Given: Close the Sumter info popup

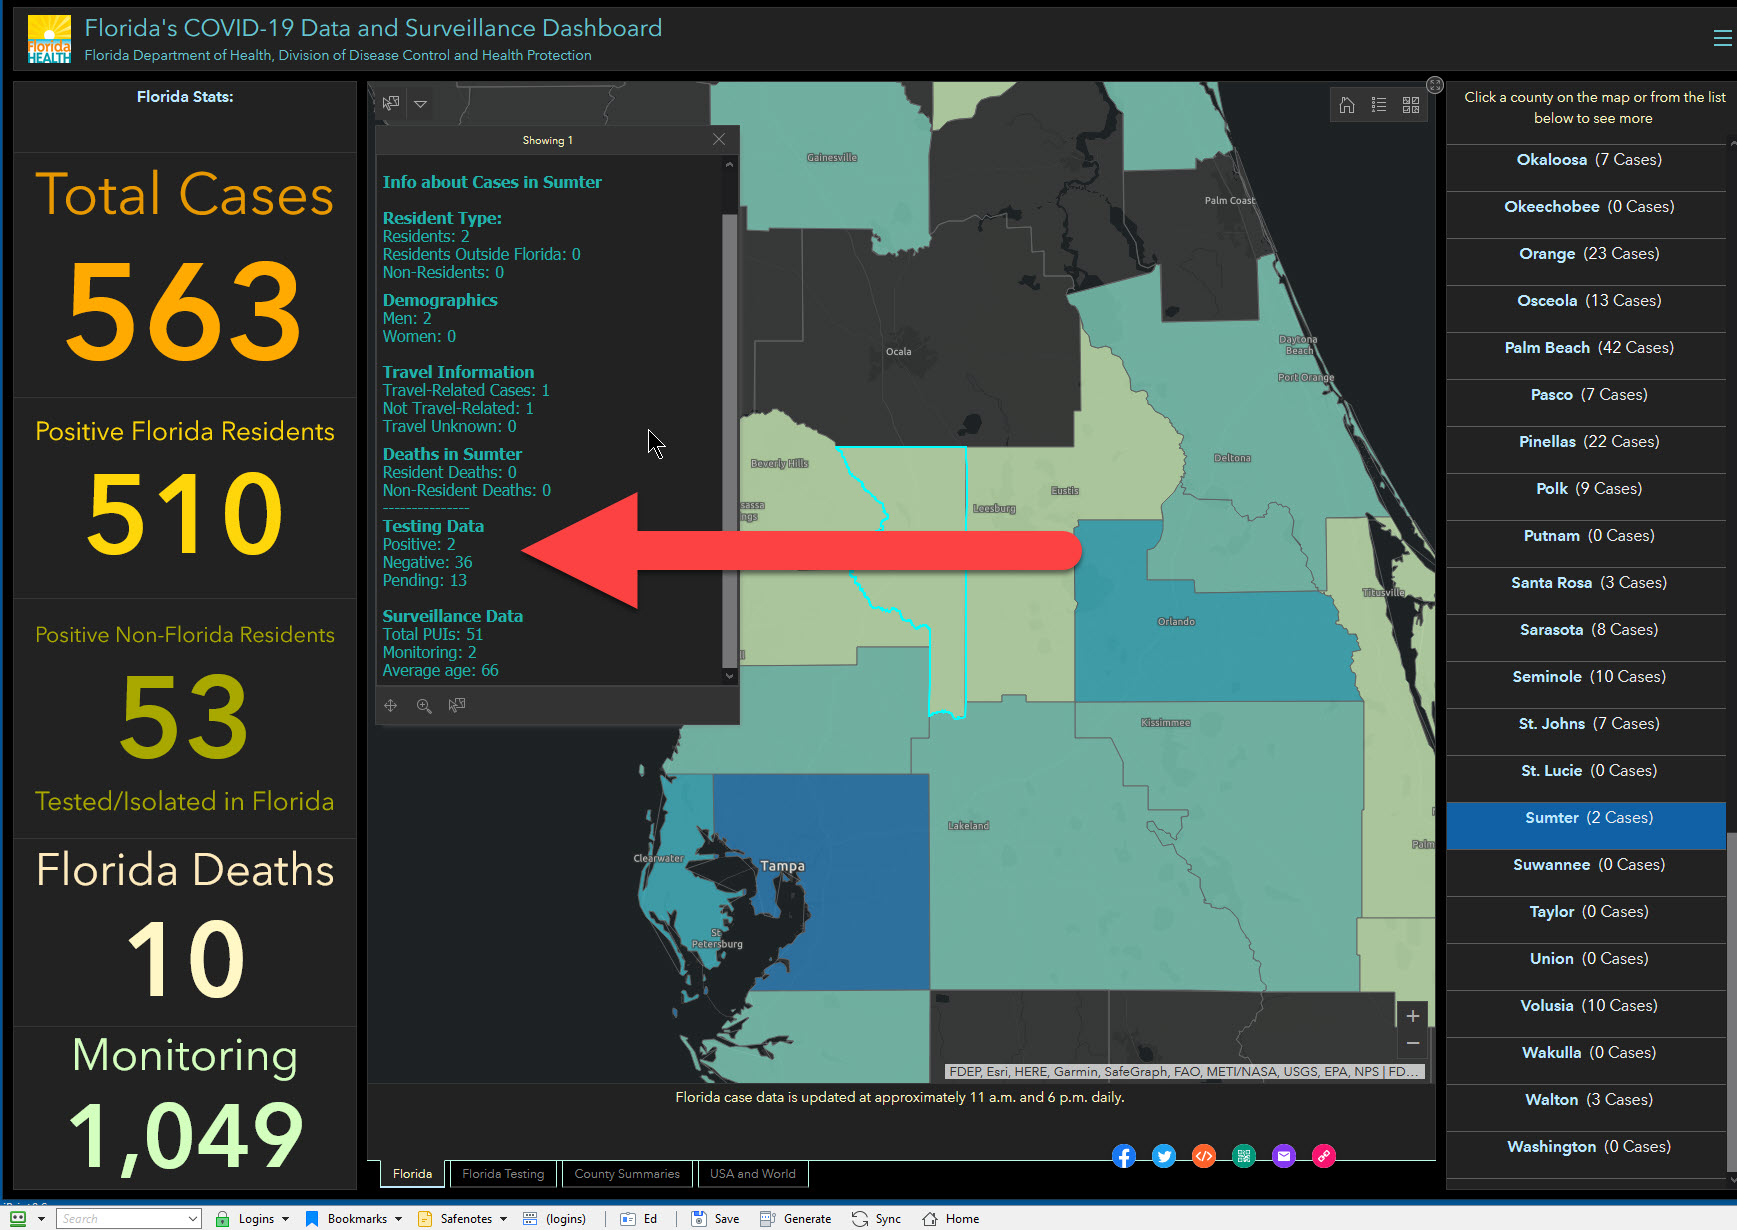Looking at the screenshot, I should pos(719,139).
